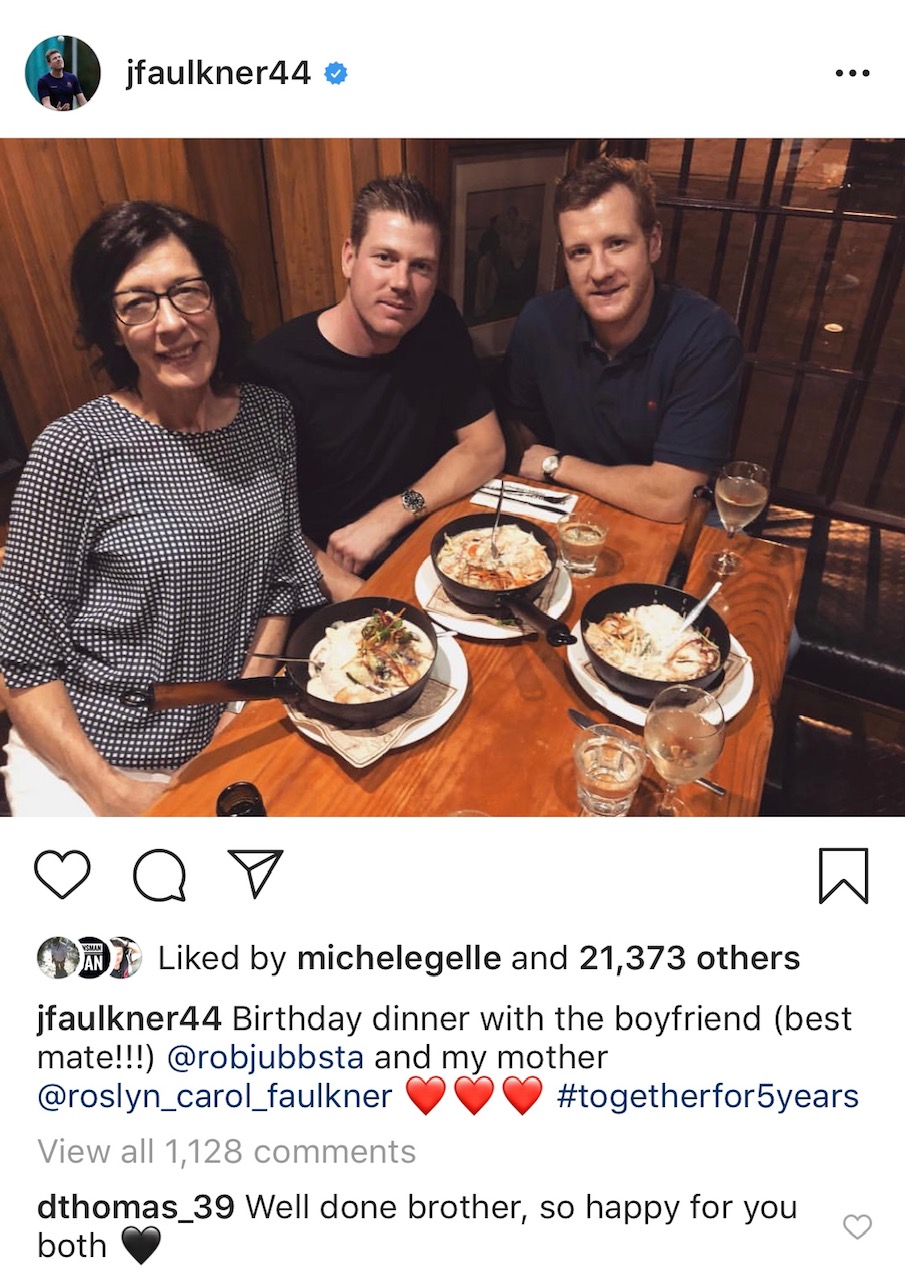Tap the liker avatars cluster
905x1280 pixels.
tap(89, 957)
